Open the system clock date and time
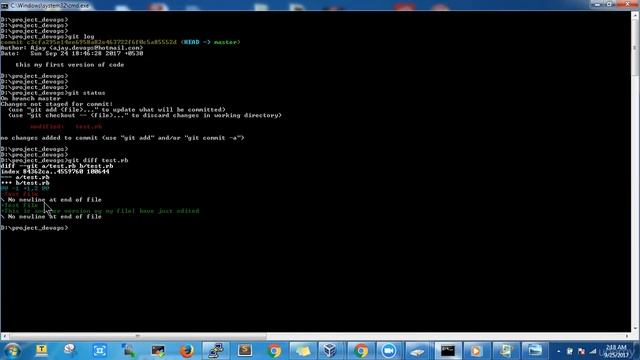Viewport: 640px width, 360px height. [616, 351]
